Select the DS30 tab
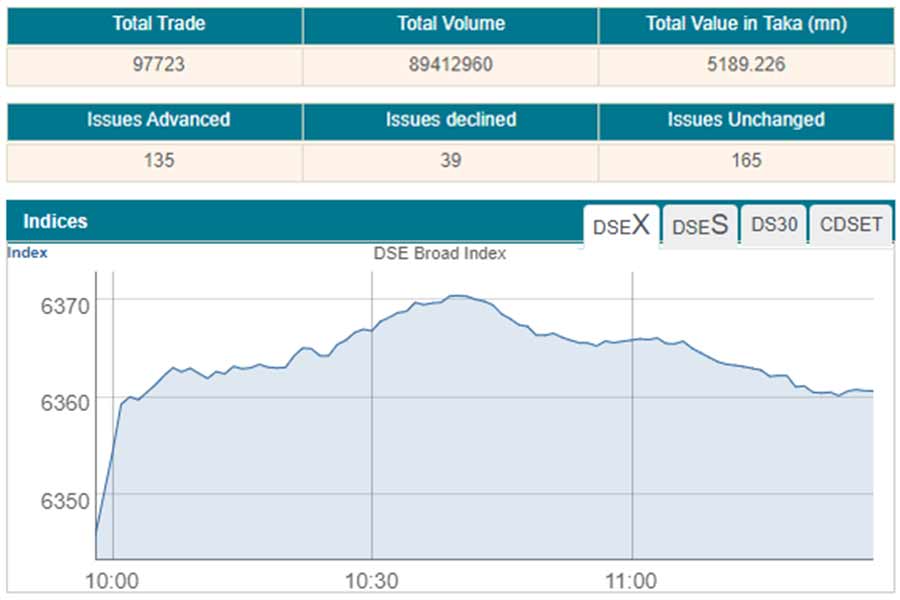 (774, 224)
